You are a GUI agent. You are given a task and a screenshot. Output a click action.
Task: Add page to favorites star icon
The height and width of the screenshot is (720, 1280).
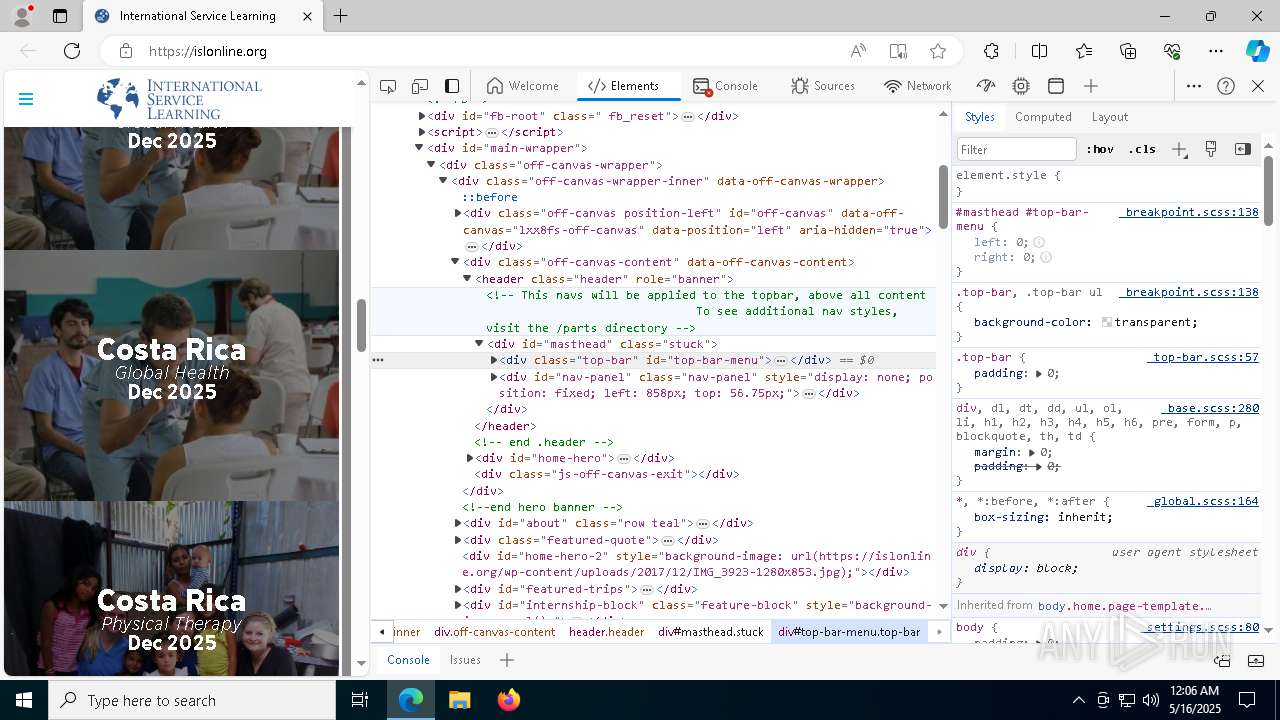[937, 51]
